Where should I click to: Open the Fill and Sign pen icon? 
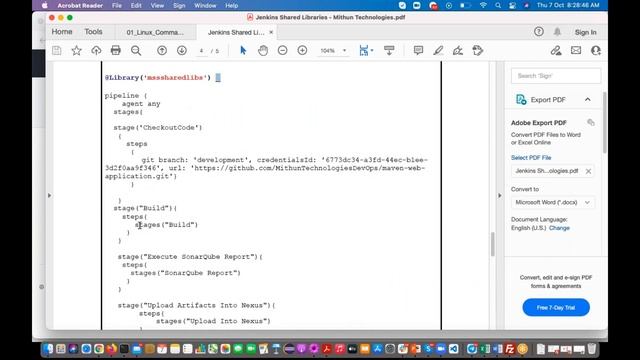pyautogui.click(x=458, y=51)
